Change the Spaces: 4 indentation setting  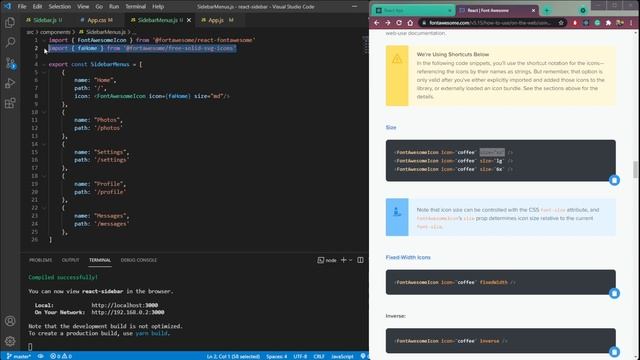point(277,356)
